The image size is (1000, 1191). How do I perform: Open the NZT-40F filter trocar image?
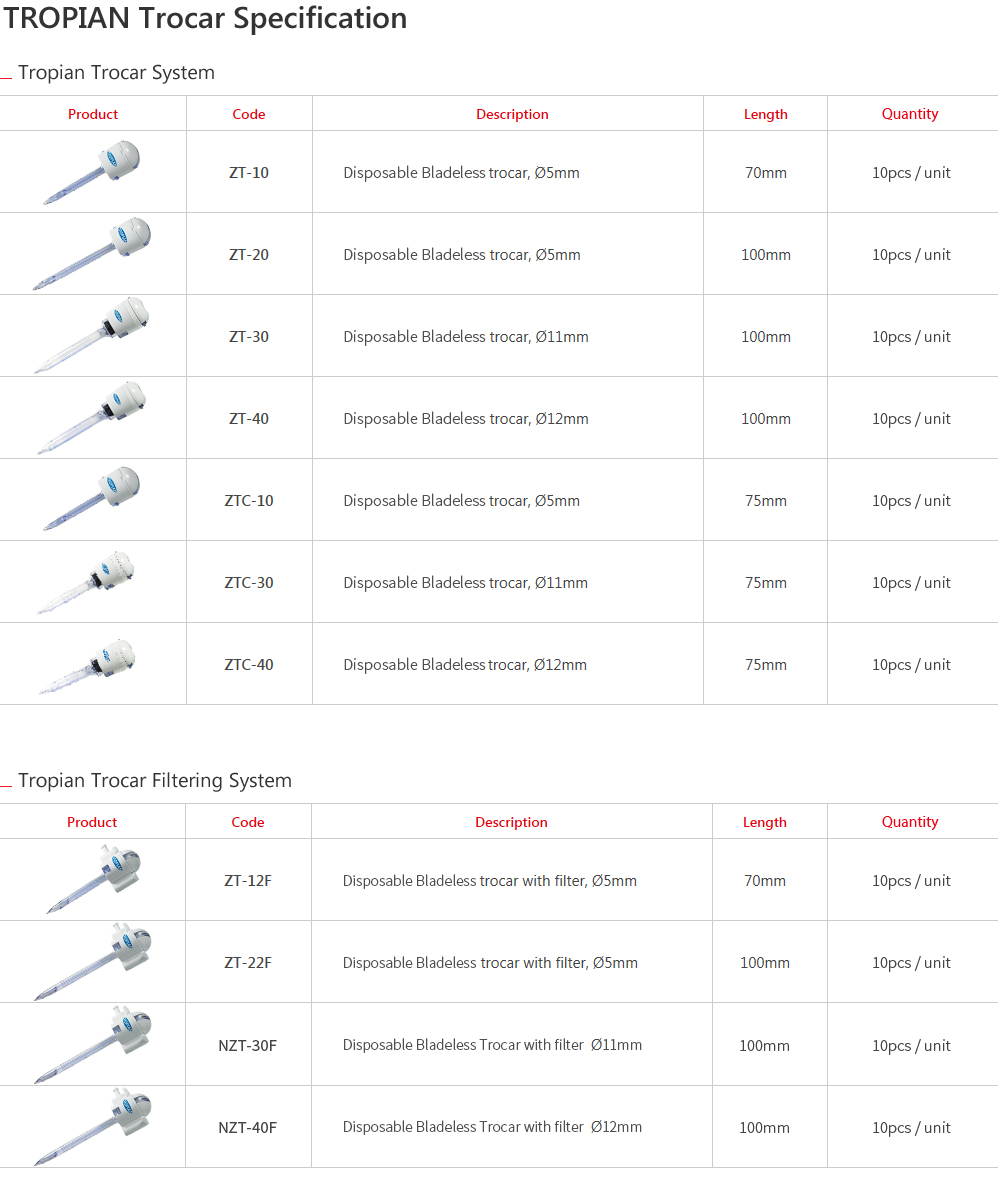(93, 1127)
